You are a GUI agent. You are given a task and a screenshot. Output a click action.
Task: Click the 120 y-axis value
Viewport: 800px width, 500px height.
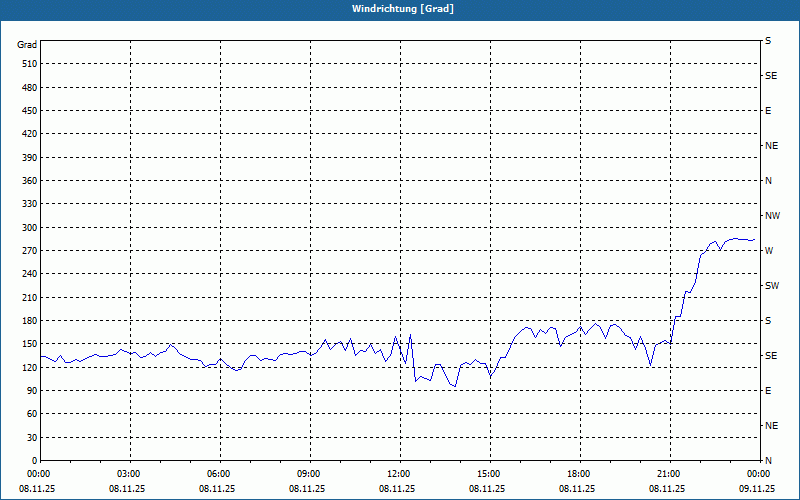[30, 367]
